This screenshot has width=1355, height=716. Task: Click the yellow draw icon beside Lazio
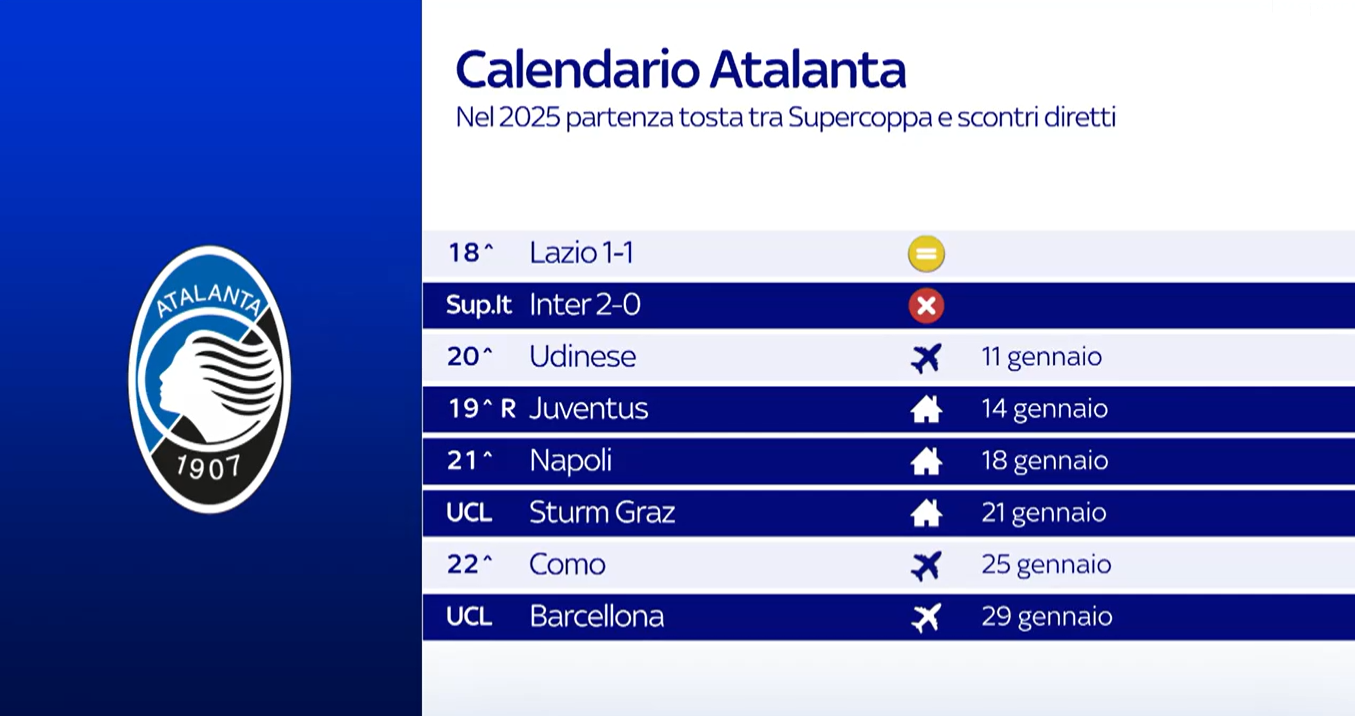click(926, 254)
